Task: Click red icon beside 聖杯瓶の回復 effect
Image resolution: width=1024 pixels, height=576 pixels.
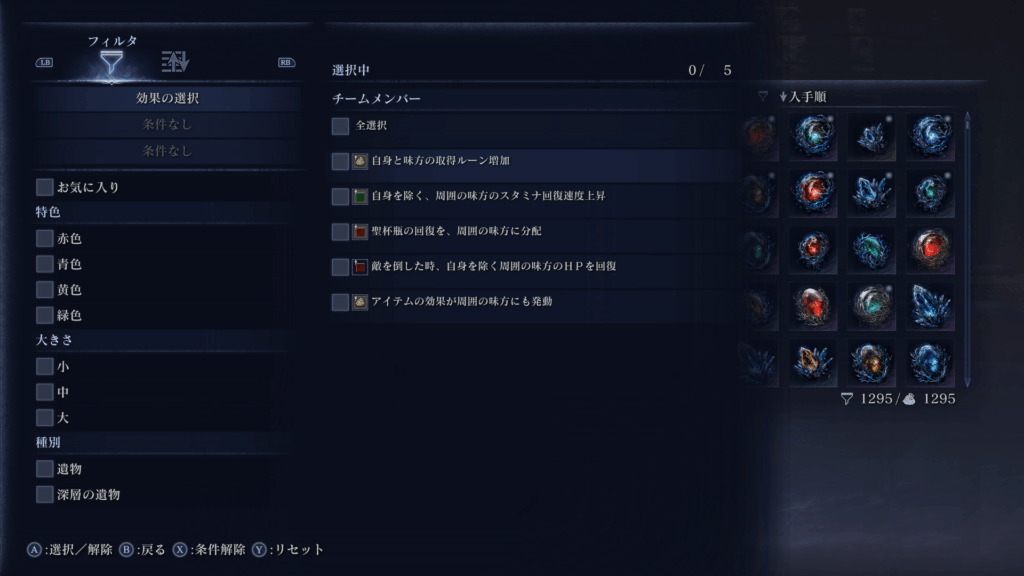Action: [x=360, y=231]
